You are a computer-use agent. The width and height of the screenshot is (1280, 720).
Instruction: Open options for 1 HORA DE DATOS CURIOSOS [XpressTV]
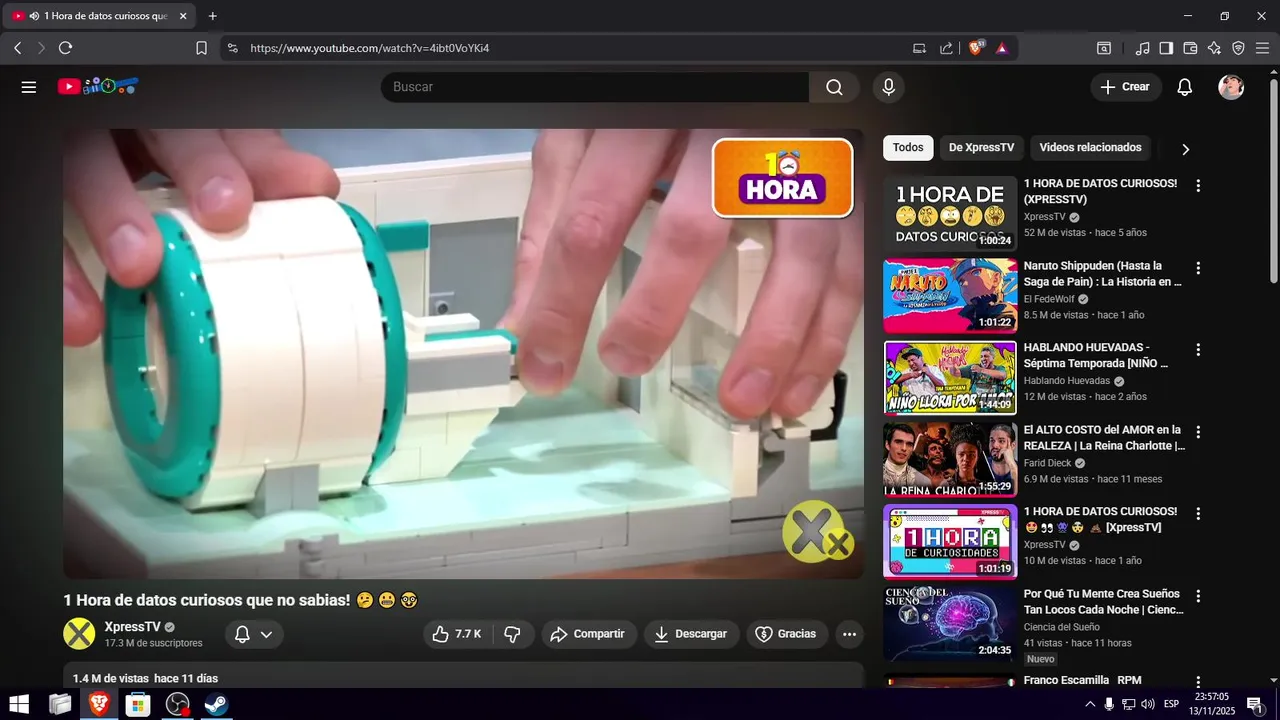(x=1198, y=514)
